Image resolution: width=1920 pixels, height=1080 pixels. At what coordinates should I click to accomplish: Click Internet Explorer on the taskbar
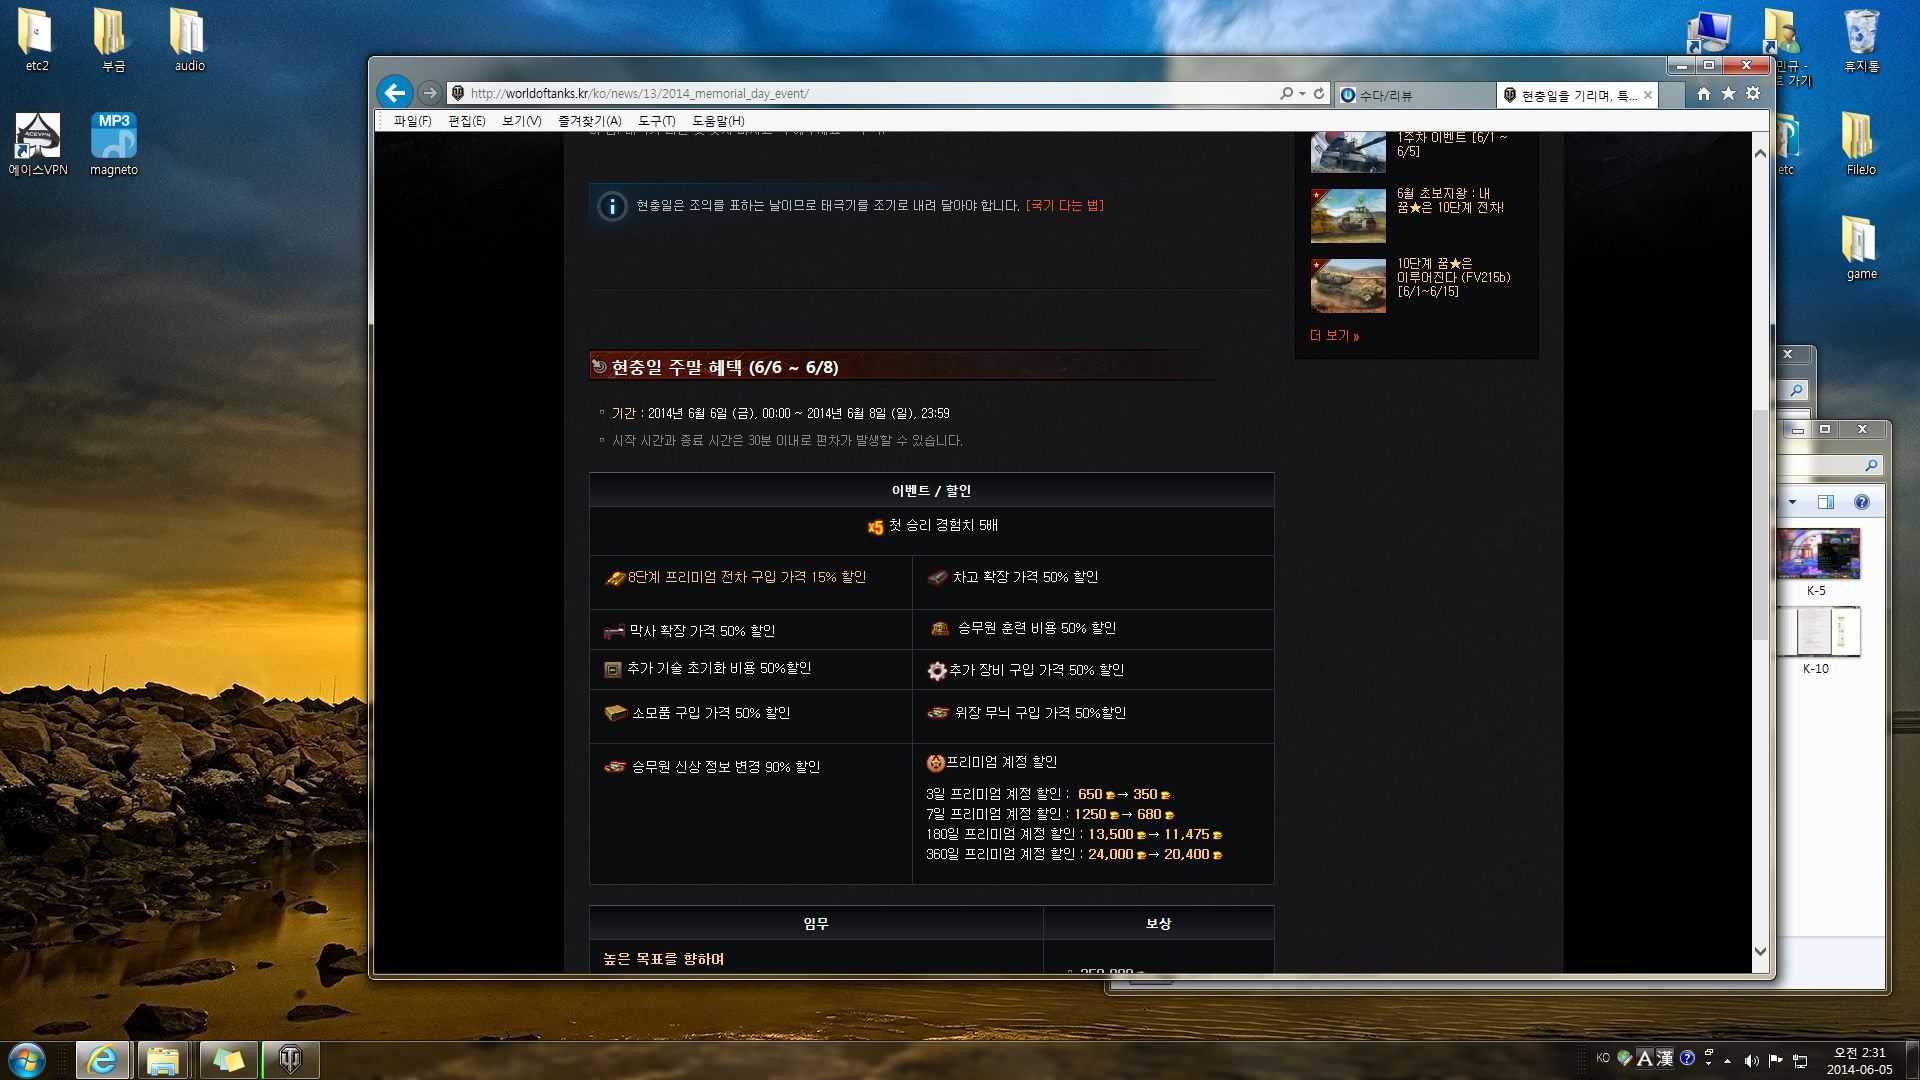click(102, 1060)
